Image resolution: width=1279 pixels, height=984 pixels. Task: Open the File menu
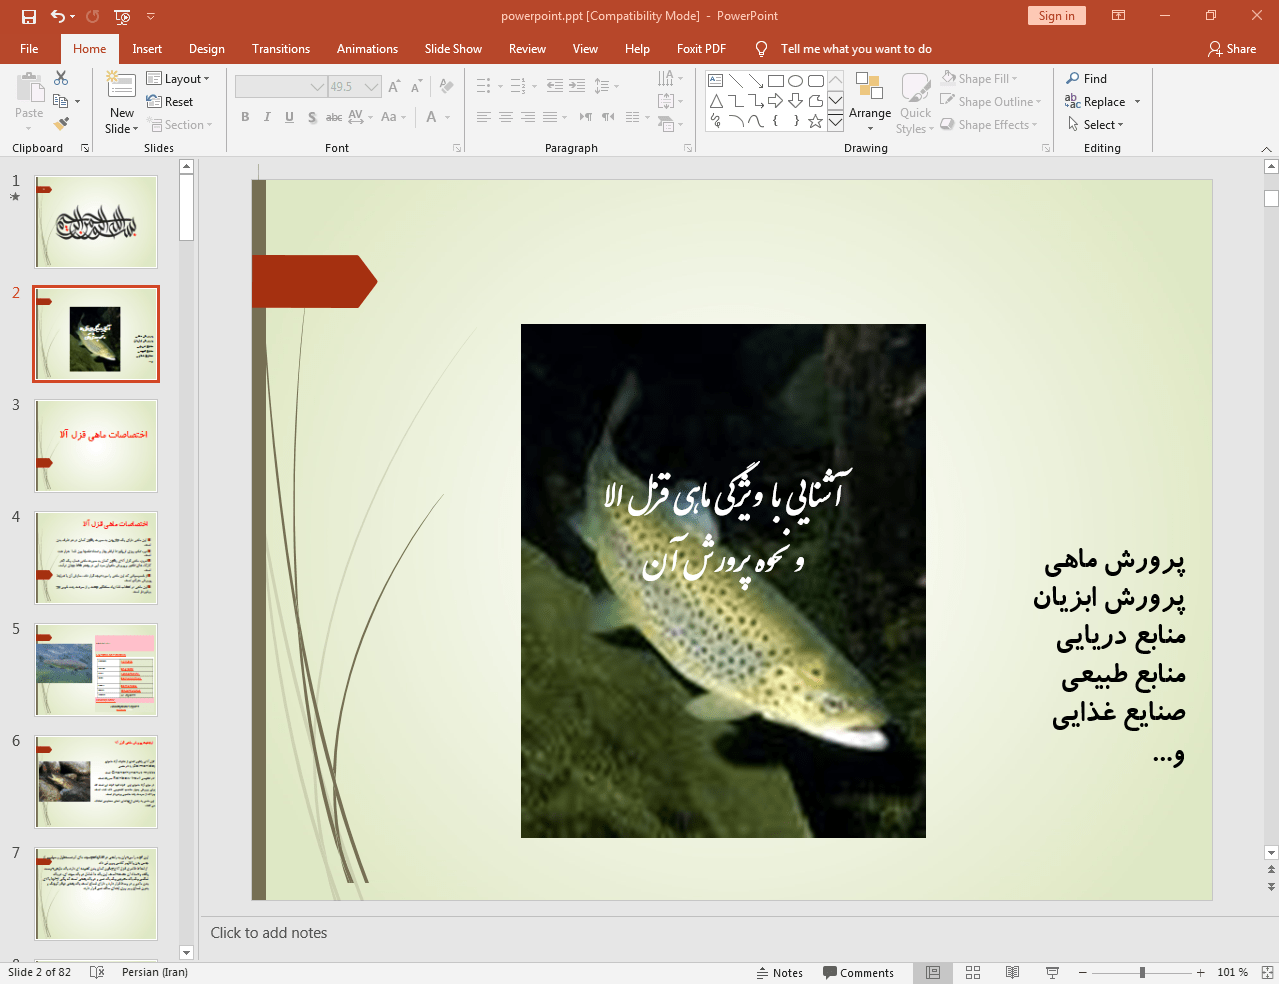tap(29, 49)
